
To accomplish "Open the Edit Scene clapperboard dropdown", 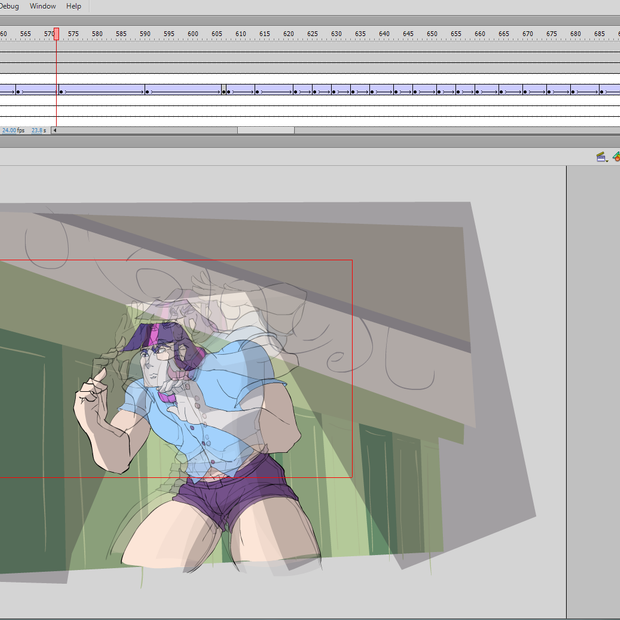I will tap(602, 157).
